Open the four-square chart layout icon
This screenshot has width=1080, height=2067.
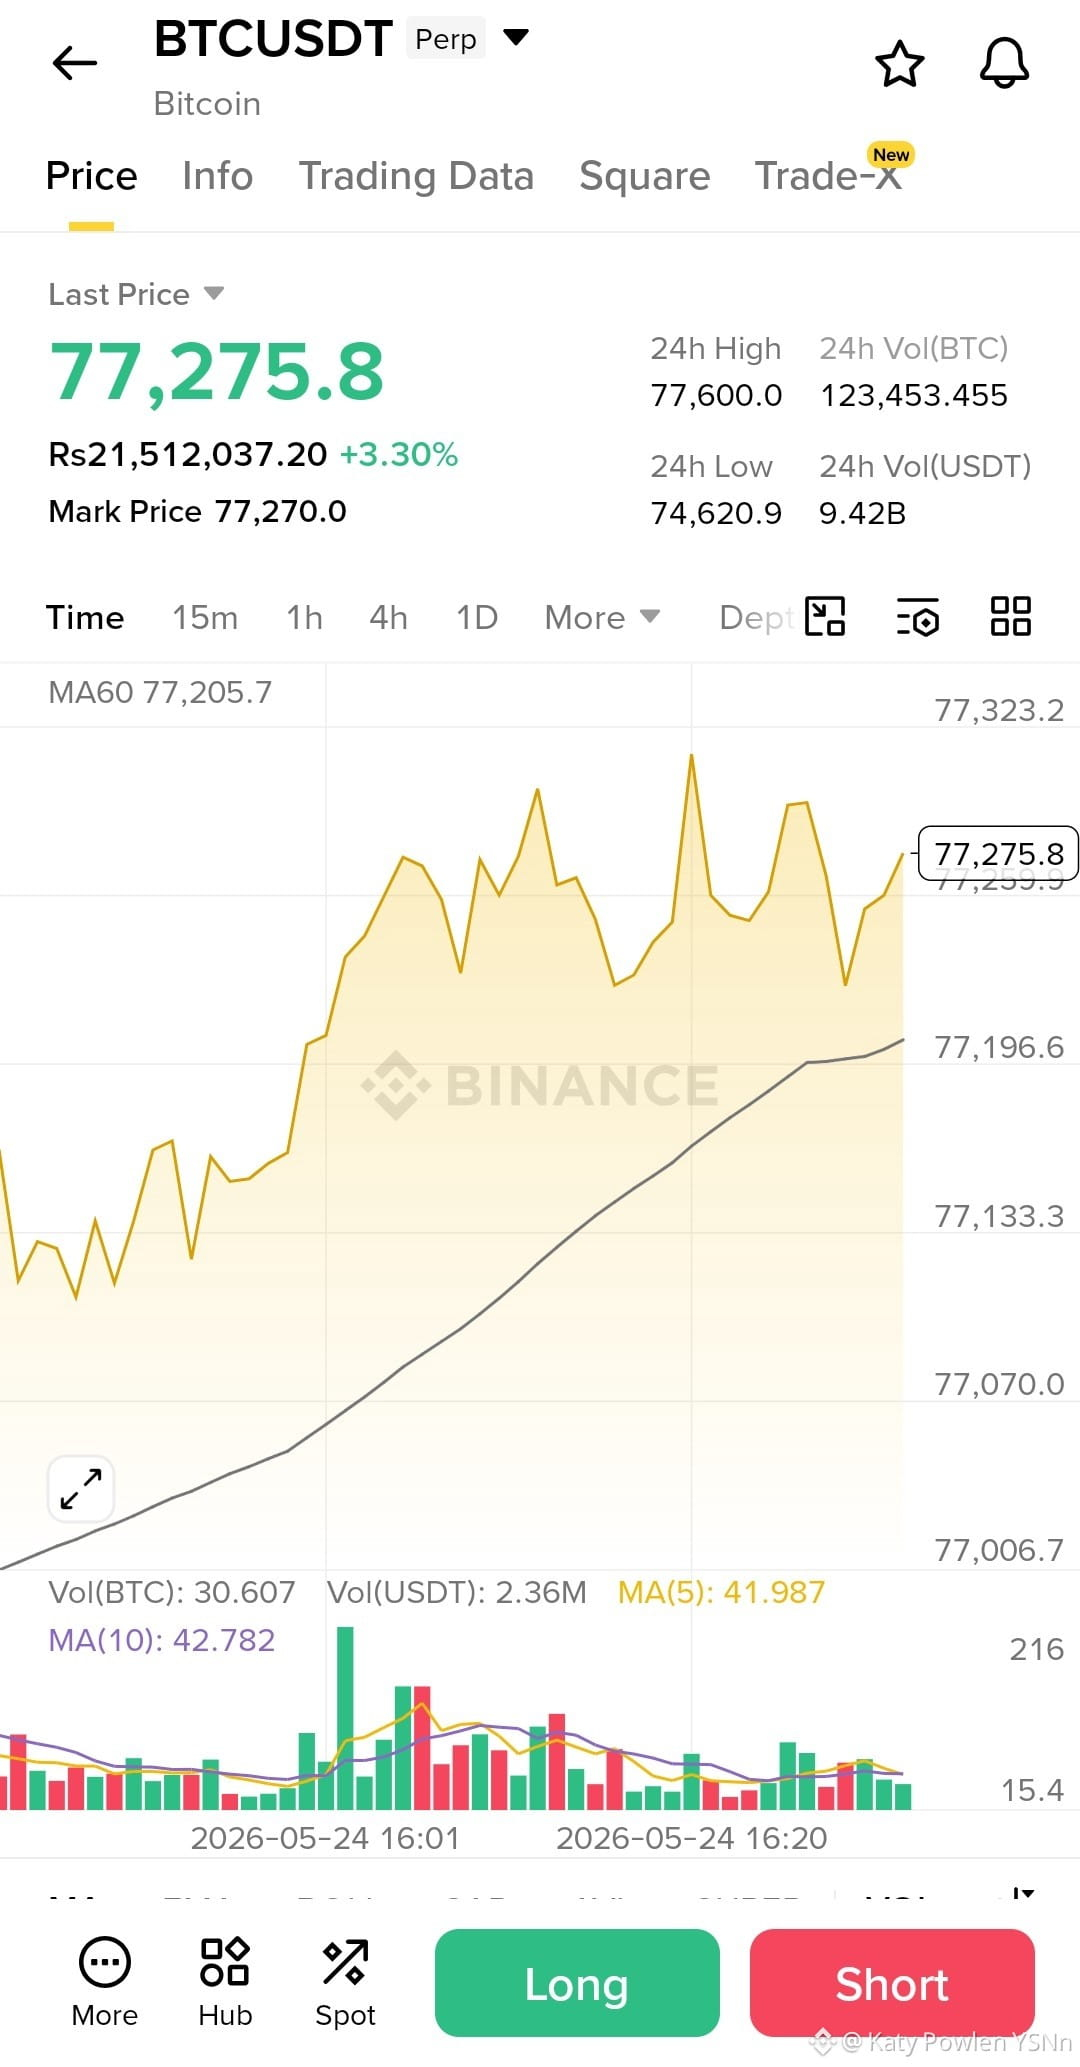pos(1010,616)
